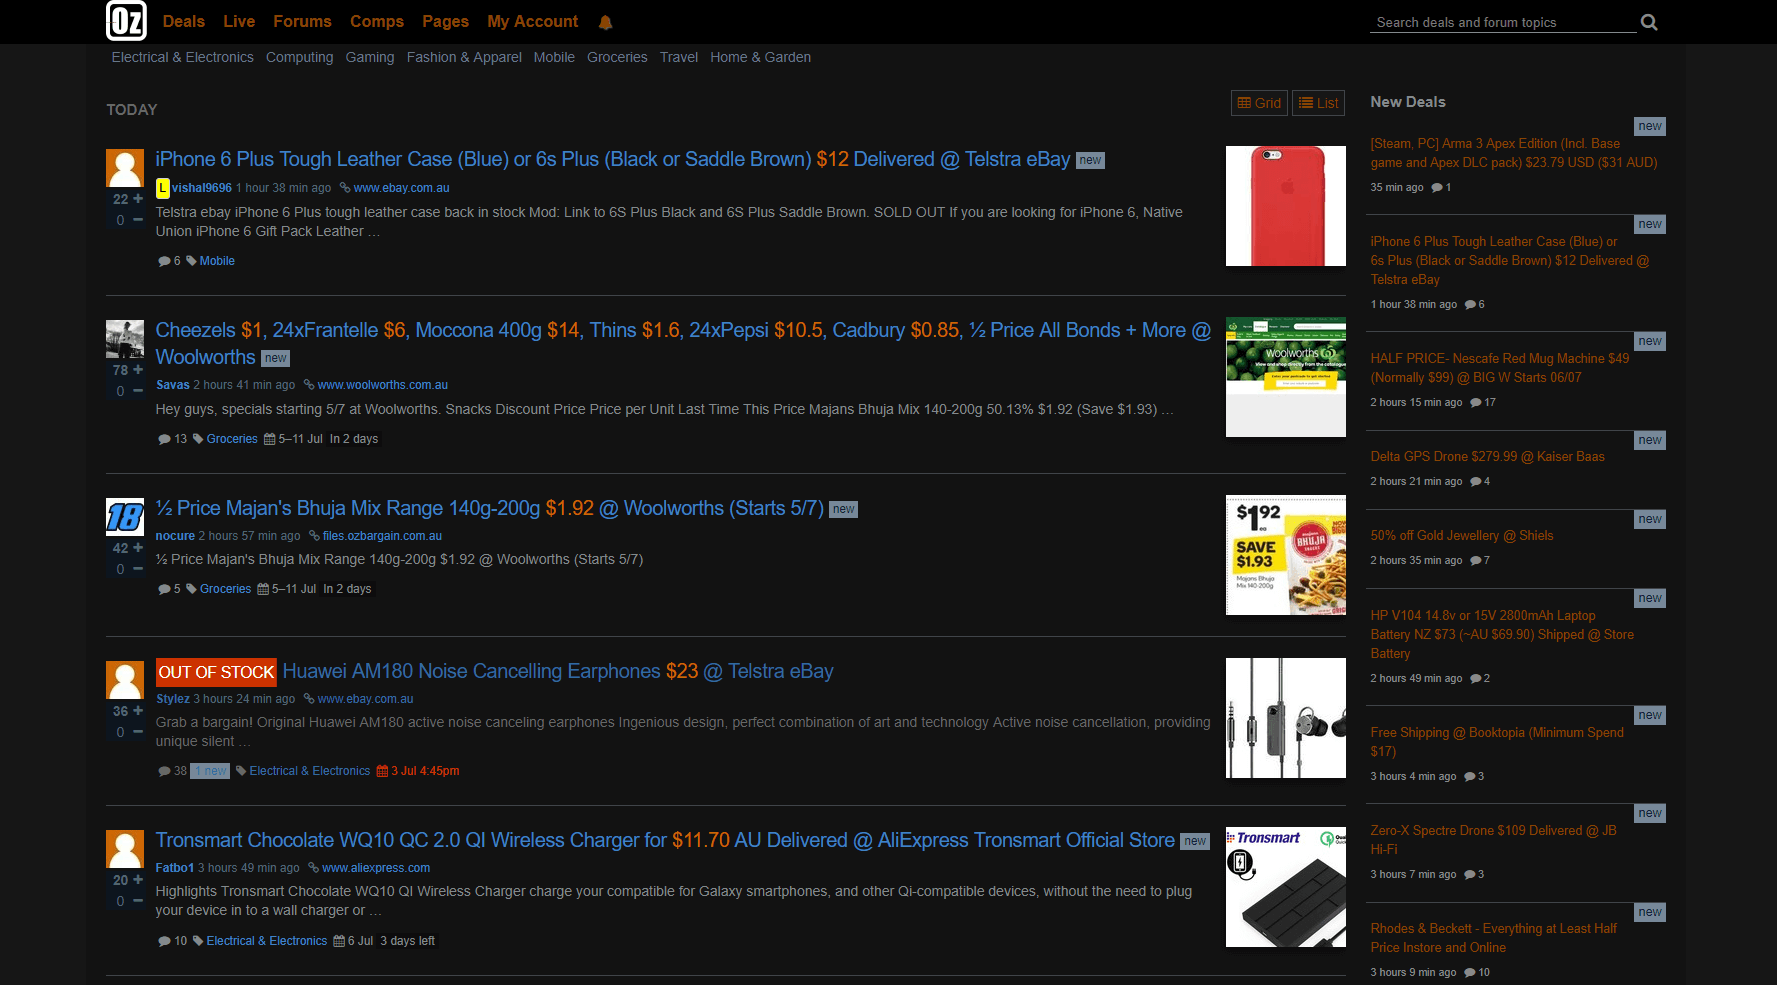Visit www.woolworths.com.au link on the Cheezels deal
The height and width of the screenshot is (985, 1777).
(382, 385)
